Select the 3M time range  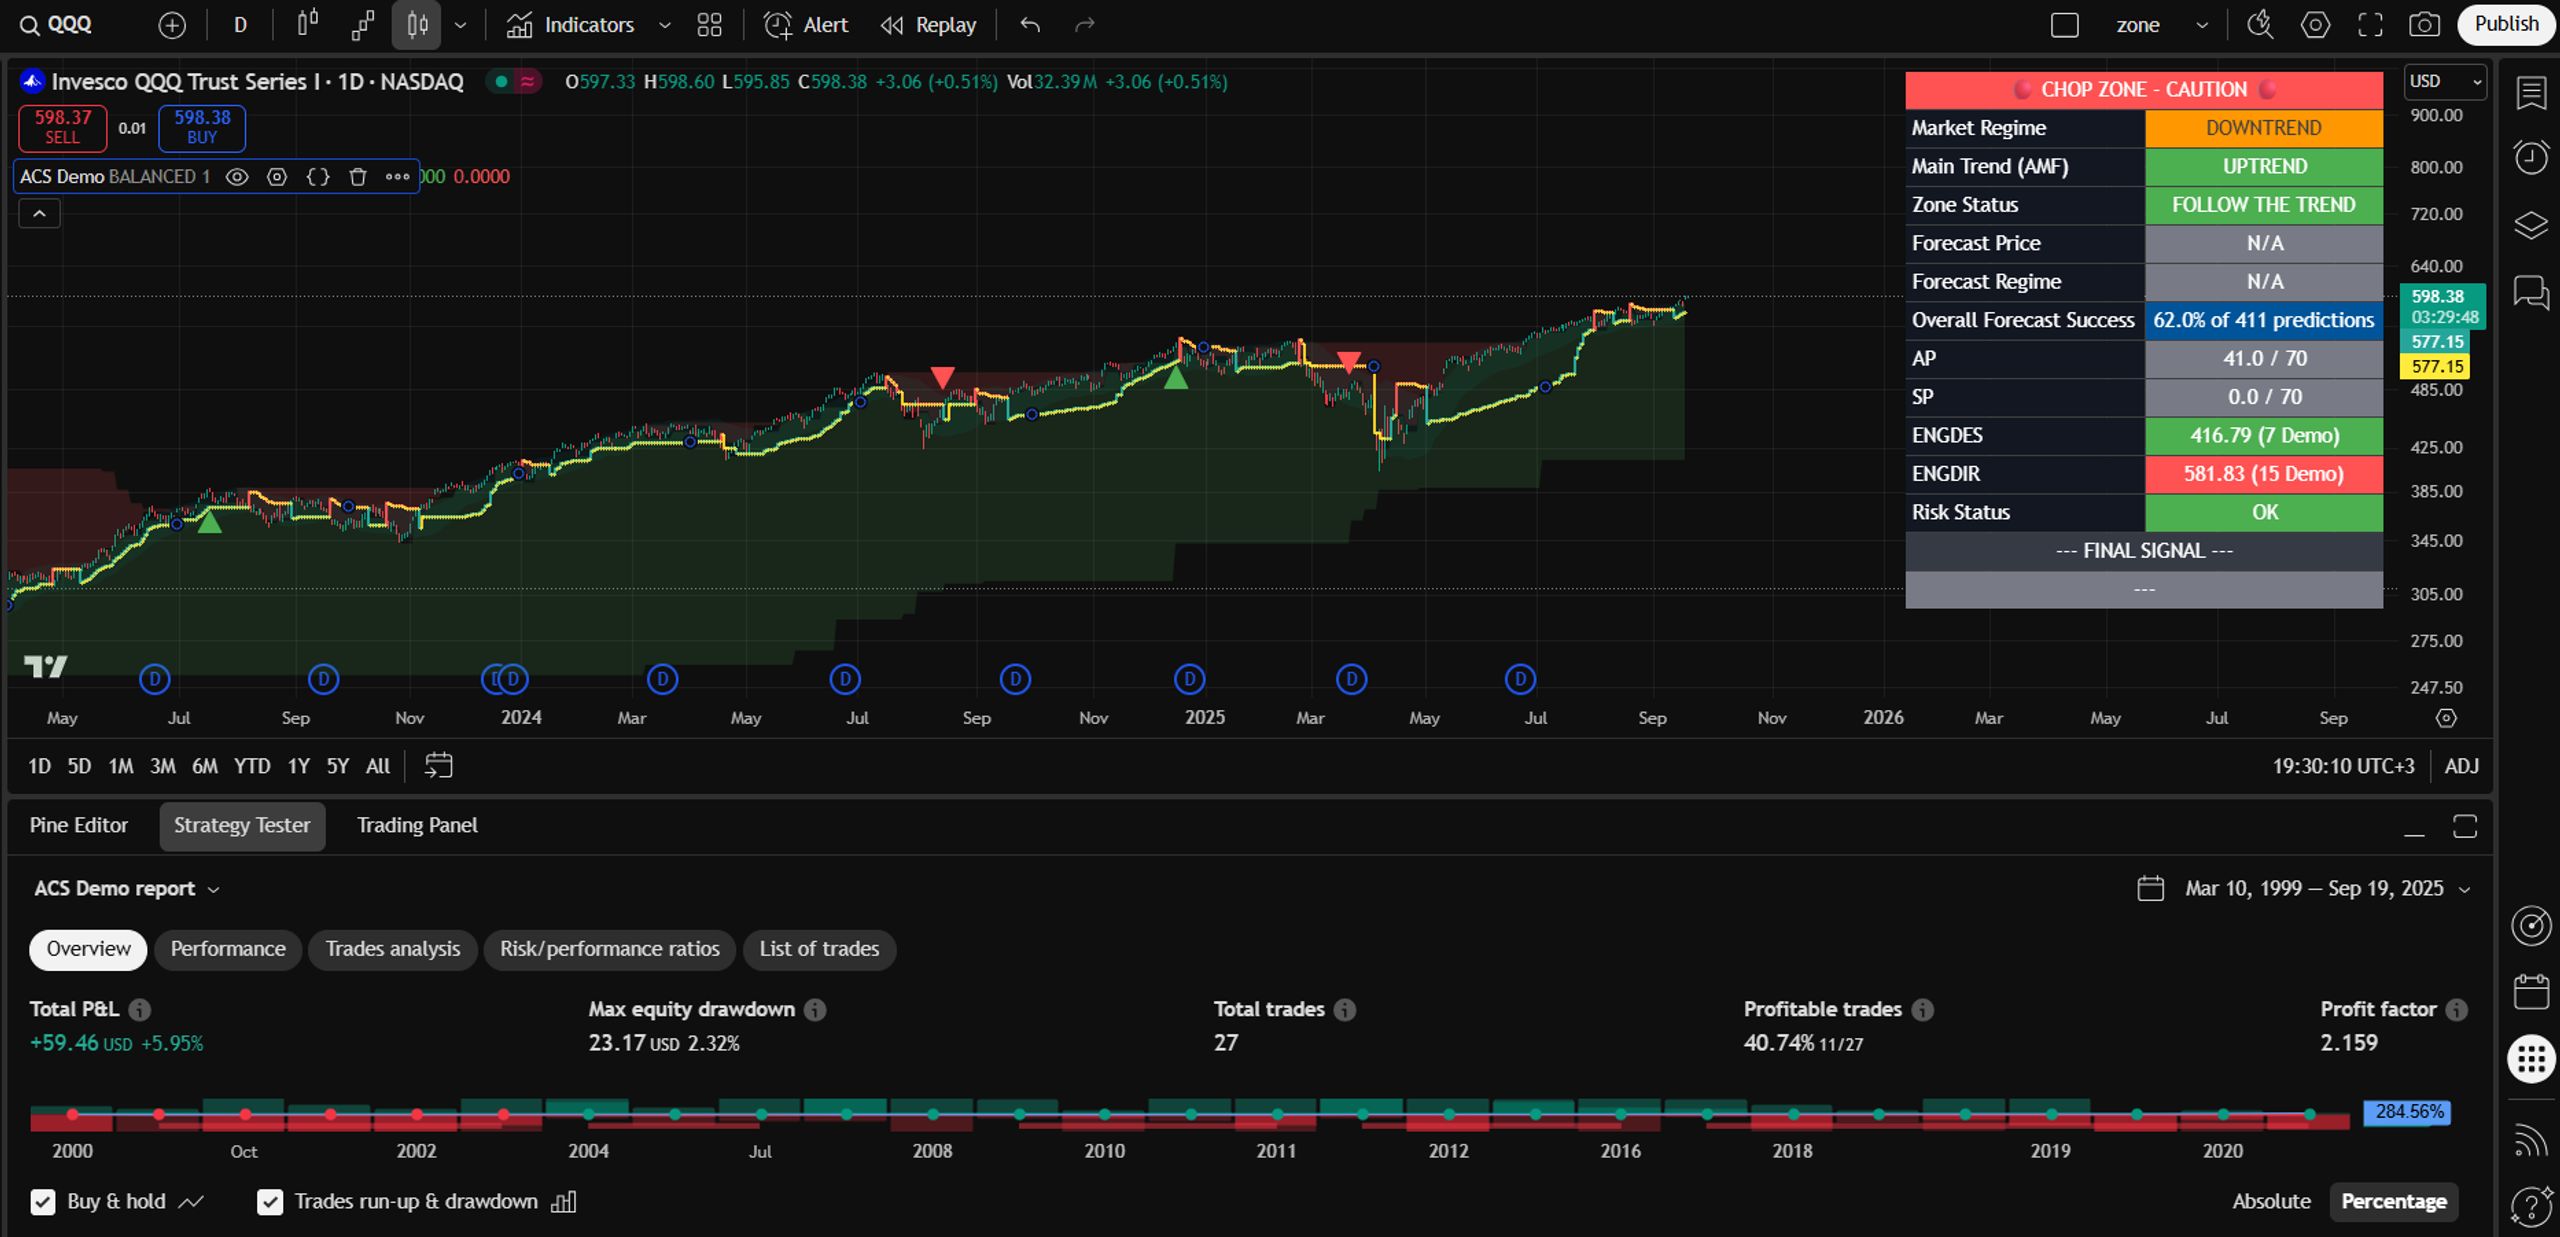(x=163, y=766)
